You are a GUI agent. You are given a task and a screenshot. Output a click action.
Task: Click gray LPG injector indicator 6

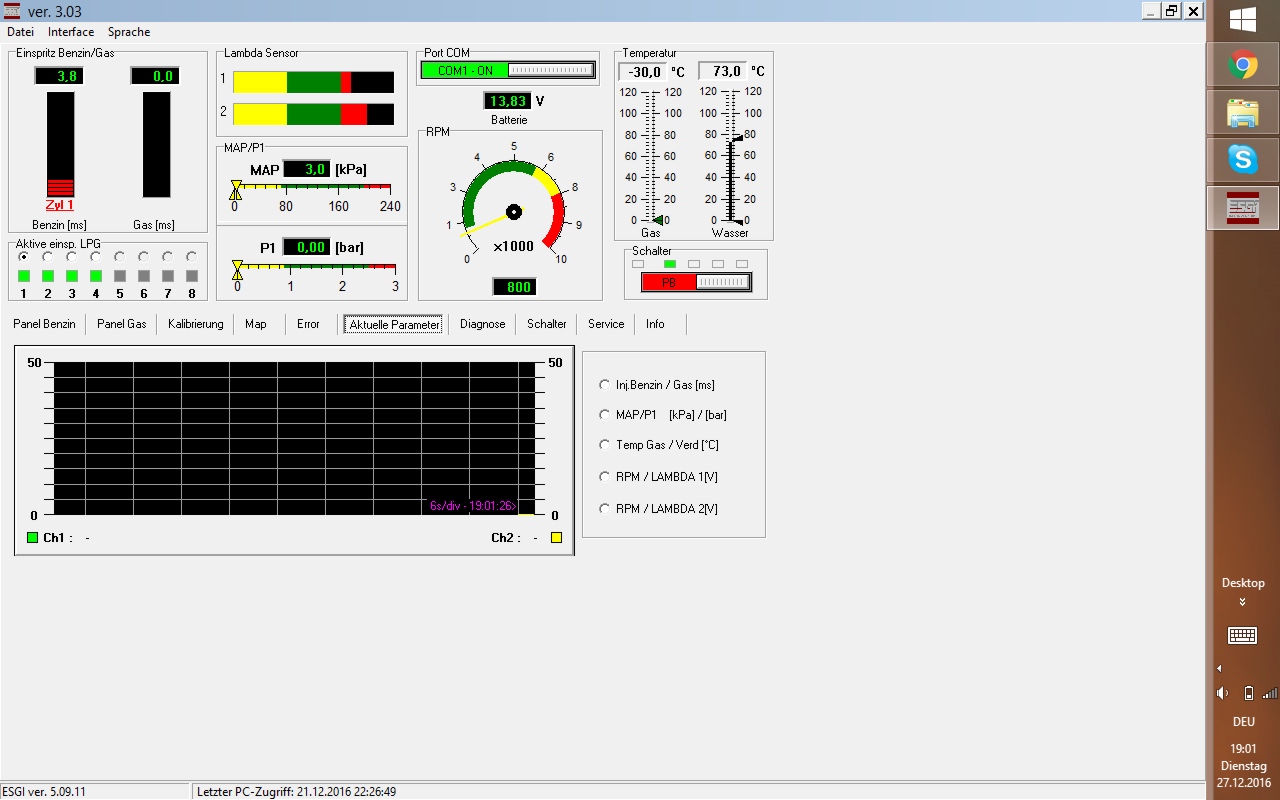point(144,276)
